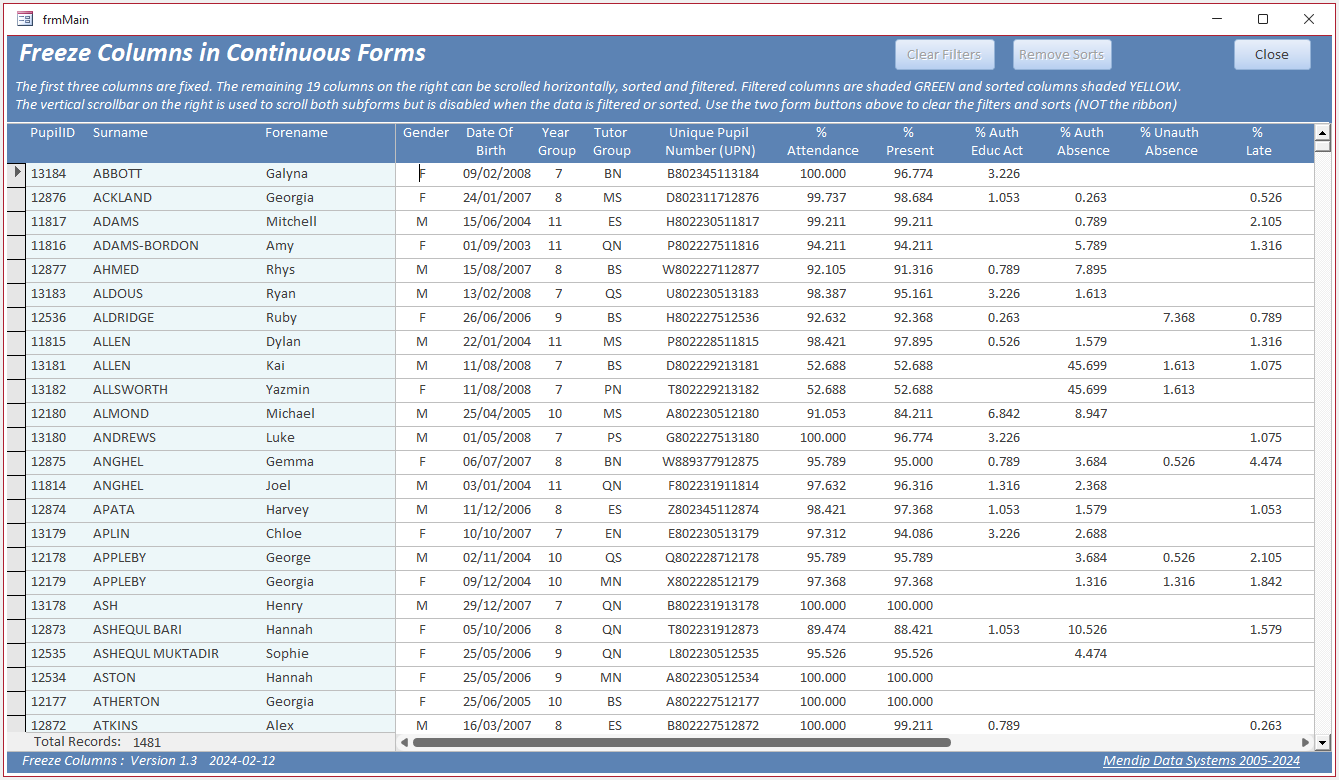The height and width of the screenshot is (780, 1339).
Task: Click the Forename column header
Action: pyautogui.click(x=296, y=132)
